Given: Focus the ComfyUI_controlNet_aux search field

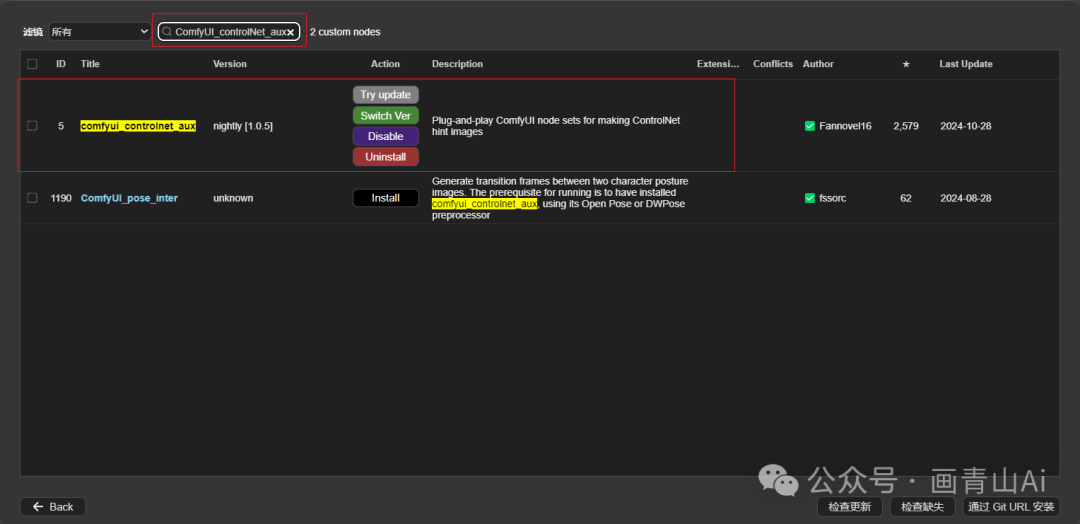Looking at the screenshot, I should (x=229, y=32).
